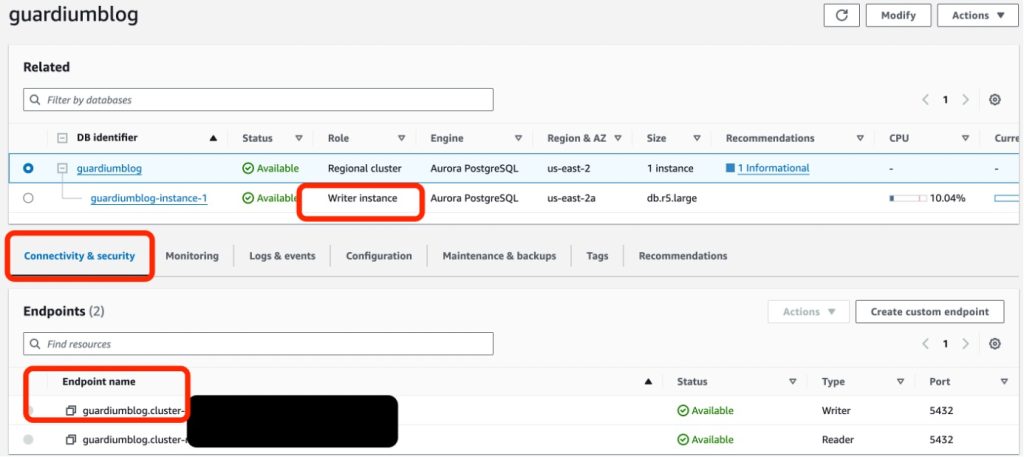Screen dimensions: 1024x457
Task: Copy reader endpoint name with copy icon
Action: coord(71,439)
